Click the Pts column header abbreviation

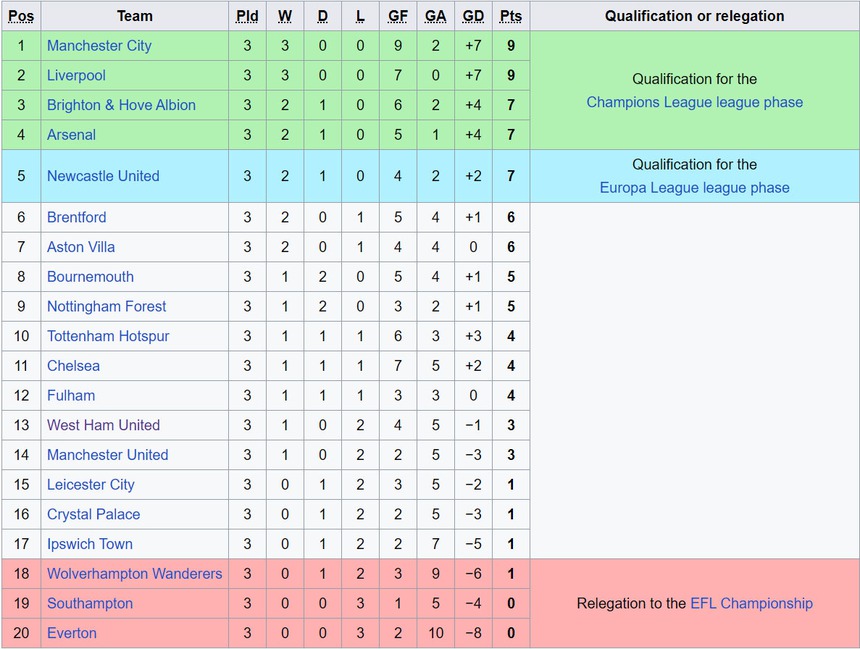tap(510, 16)
